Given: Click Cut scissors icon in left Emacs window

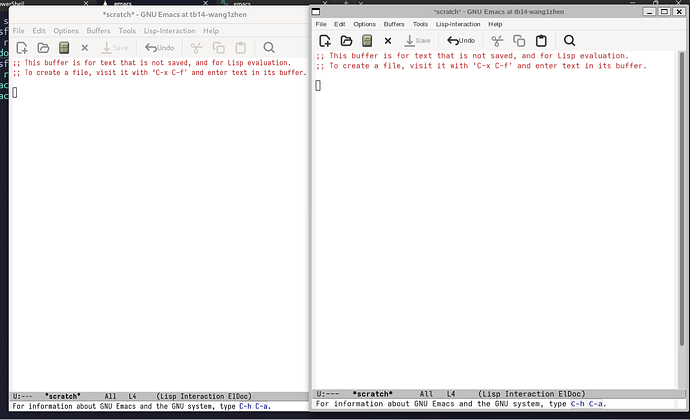Looking at the screenshot, I should [x=196, y=48].
